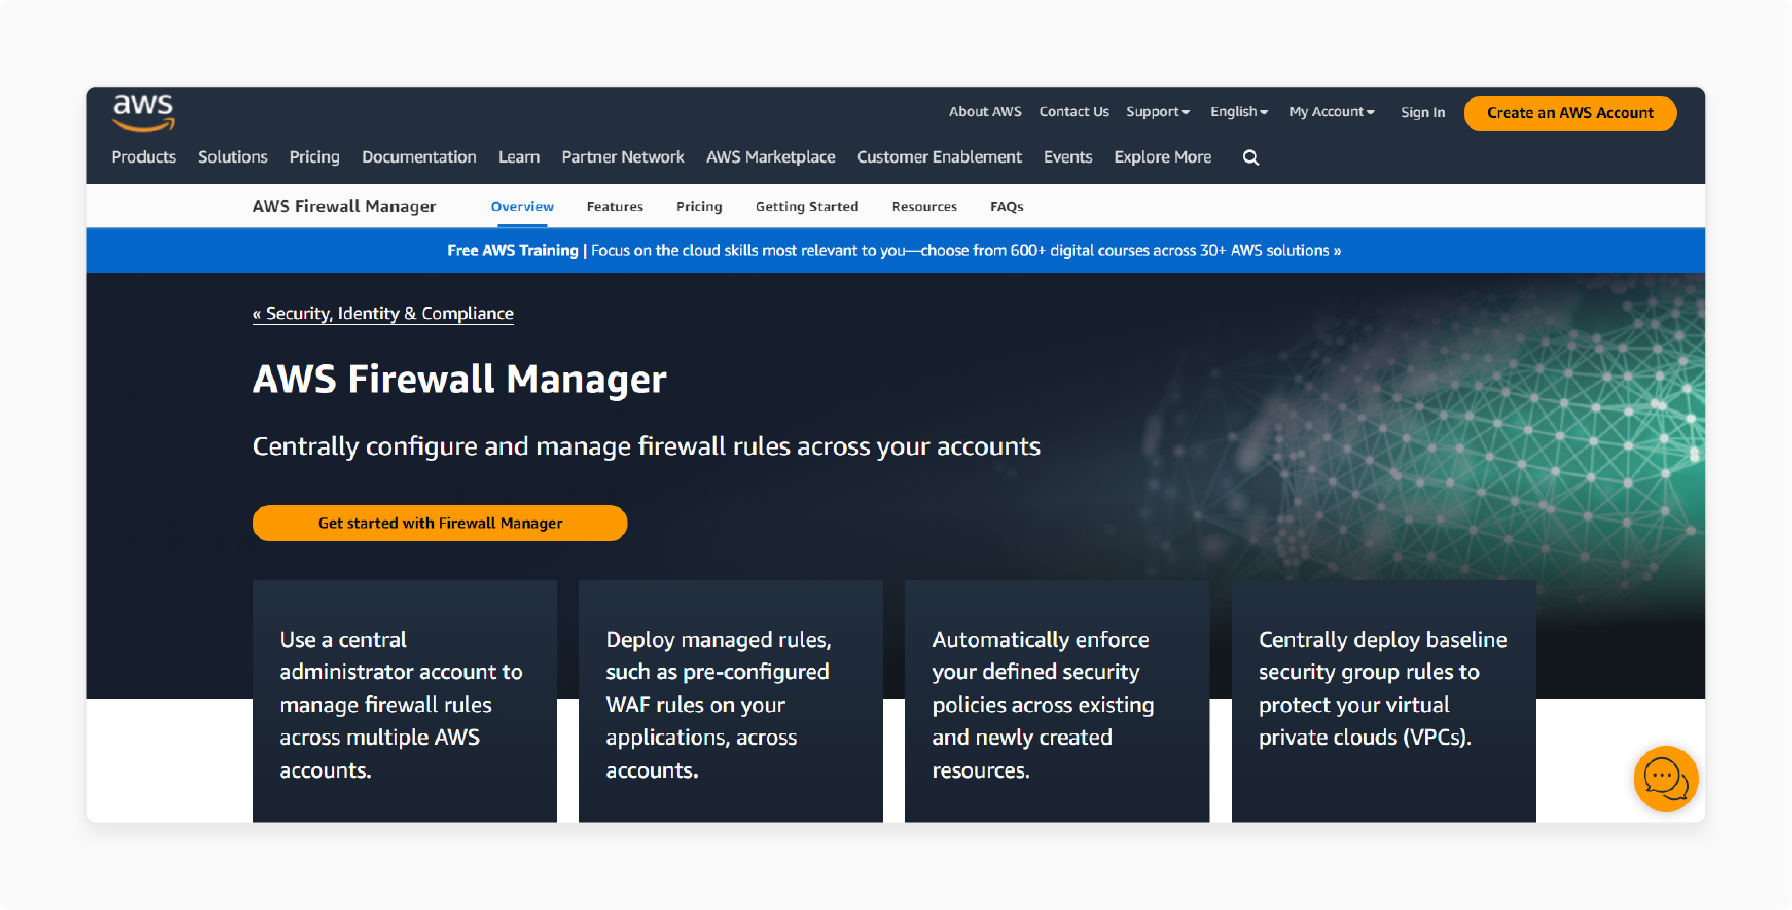Expand the English language dropdown
The image size is (1792, 910).
[1239, 112]
